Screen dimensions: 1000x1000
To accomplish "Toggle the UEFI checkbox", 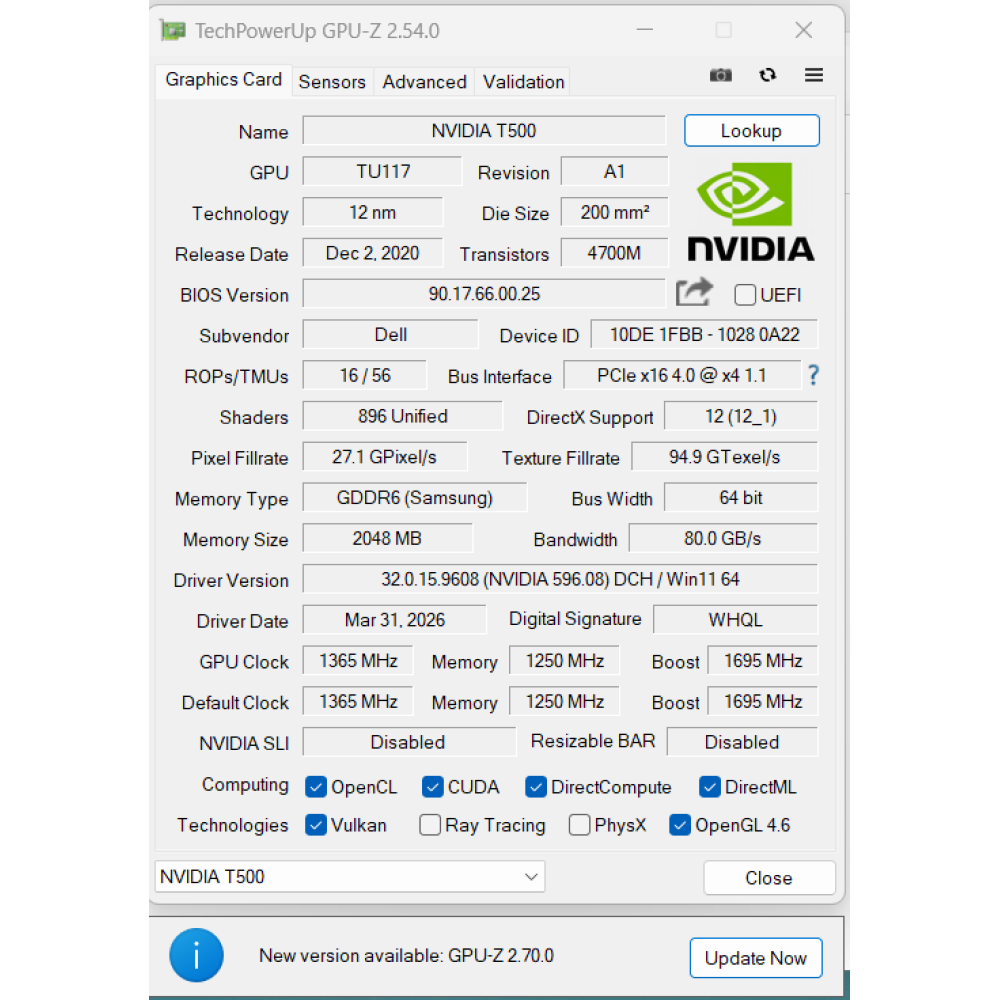I will pyautogui.click(x=745, y=295).
